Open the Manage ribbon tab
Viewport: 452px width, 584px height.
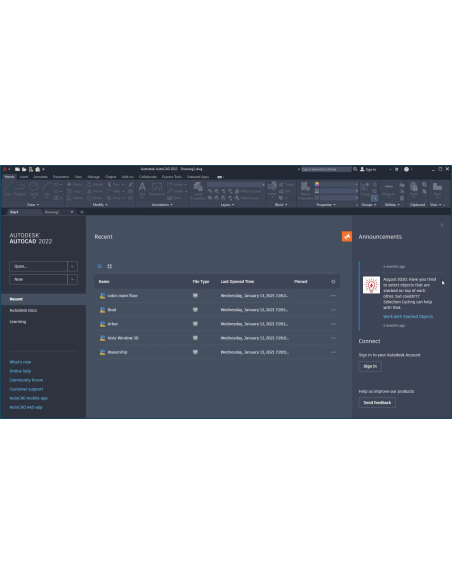[93, 177]
